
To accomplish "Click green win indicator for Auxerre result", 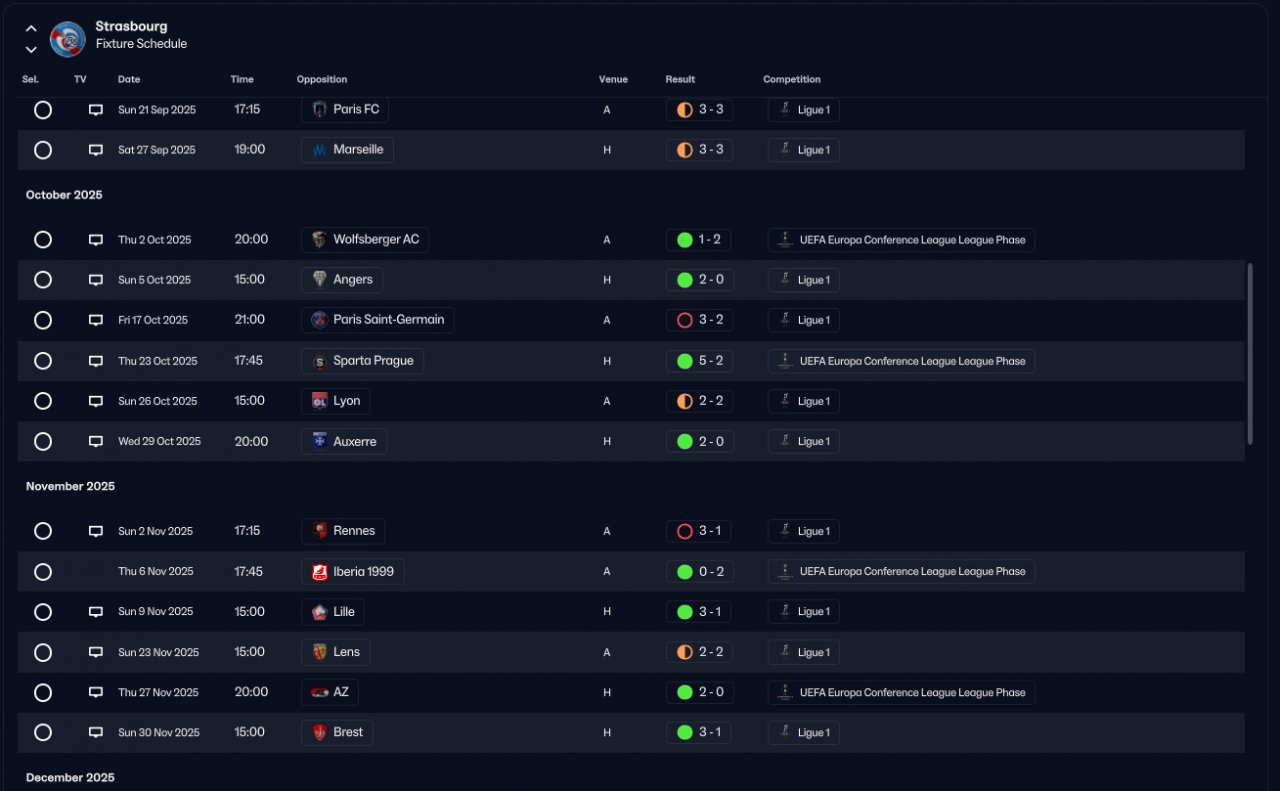I will [685, 441].
